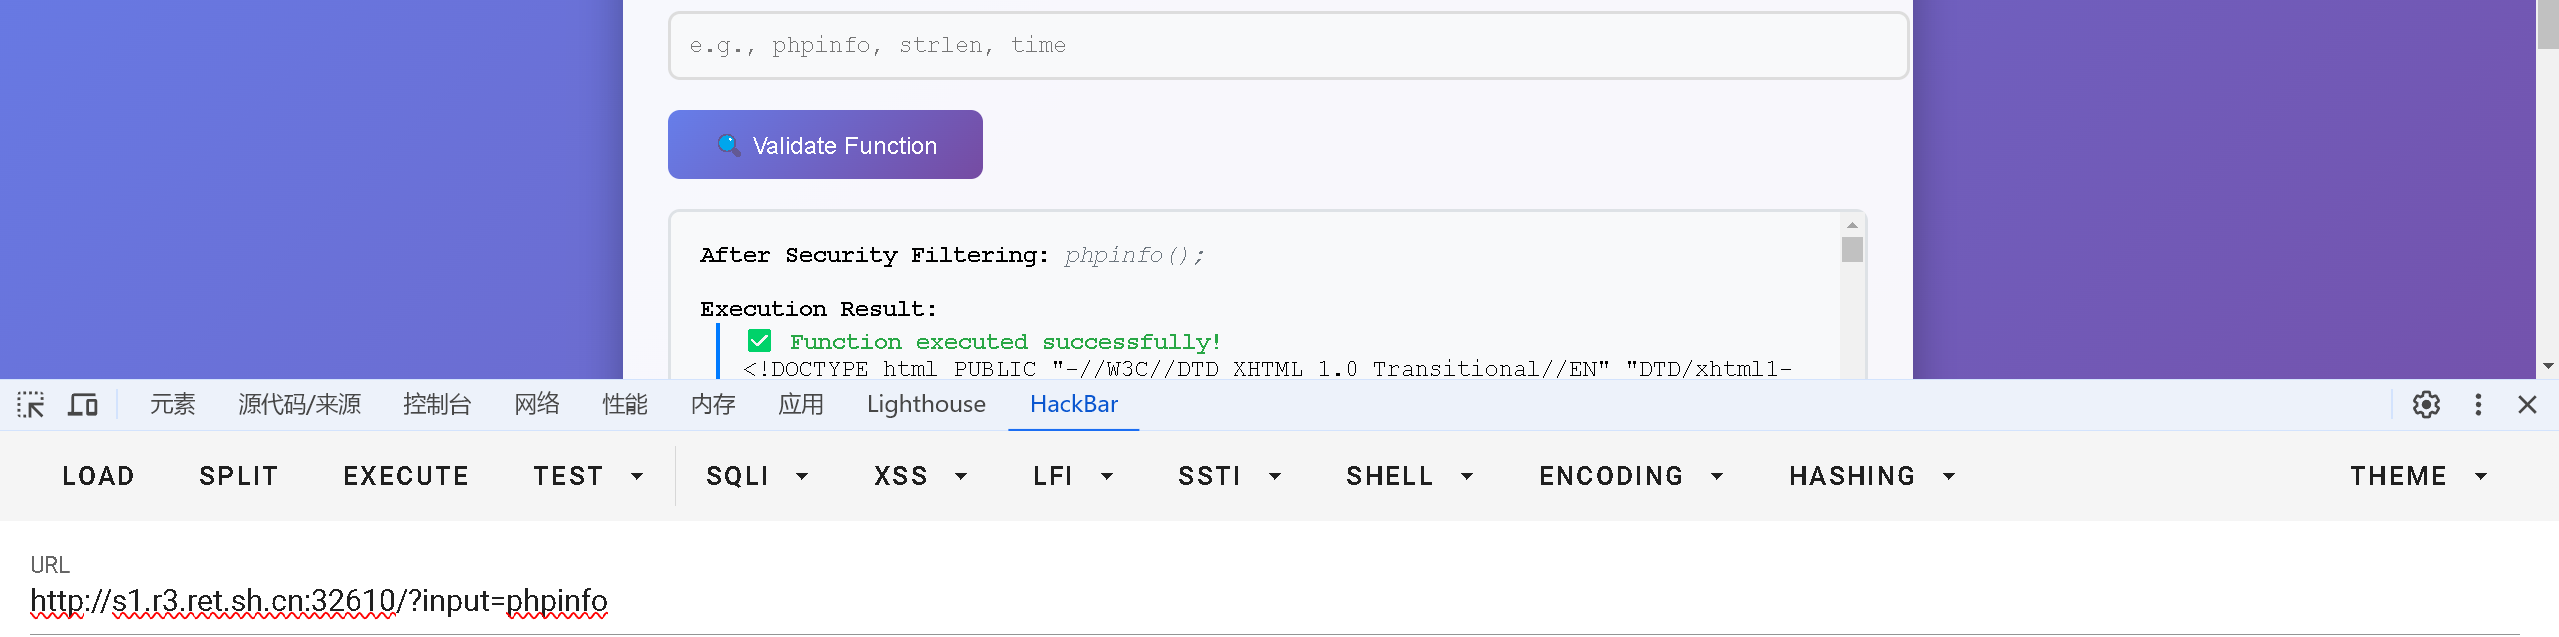The height and width of the screenshot is (637, 2559).
Task: Open the THEME dropdown
Action: [2418, 476]
